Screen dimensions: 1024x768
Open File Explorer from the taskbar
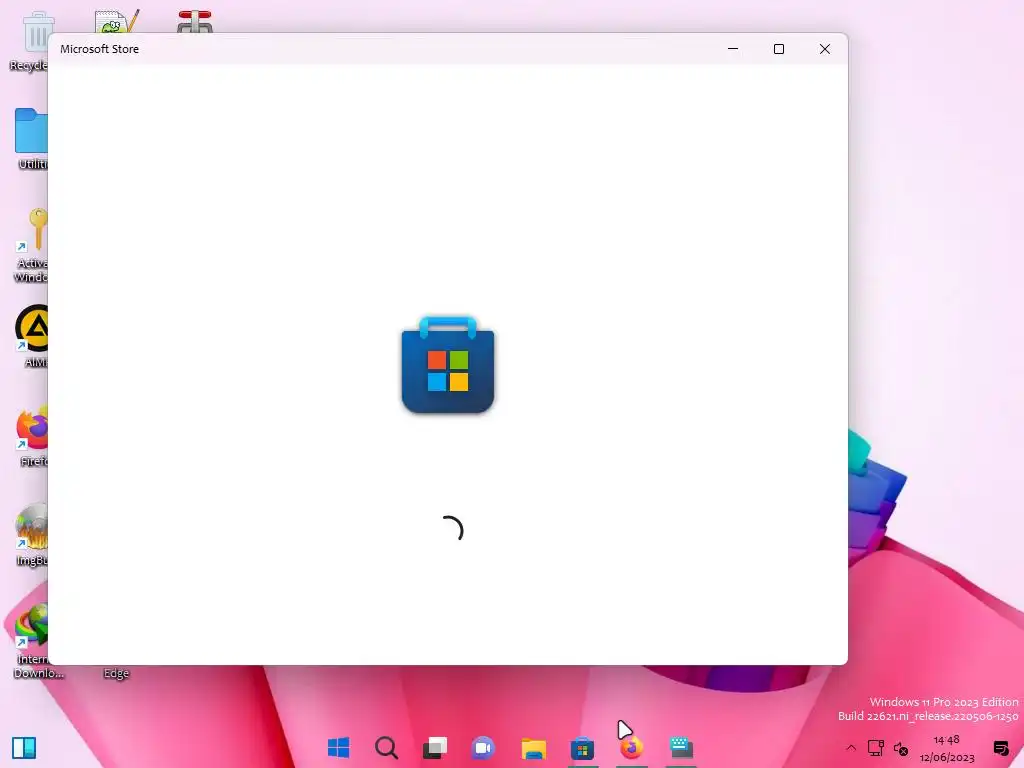point(534,748)
